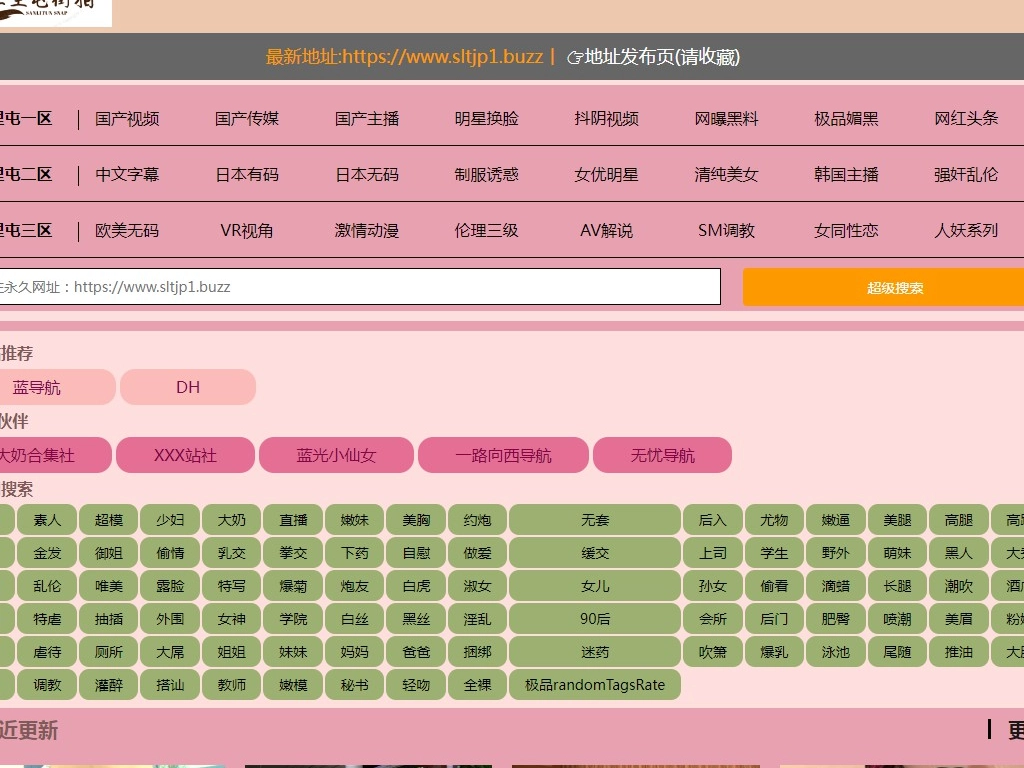Image resolution: width=1024 pixels, height=768 pixels.
Task: Click the site logo at top left
Action: coord(55,12)
